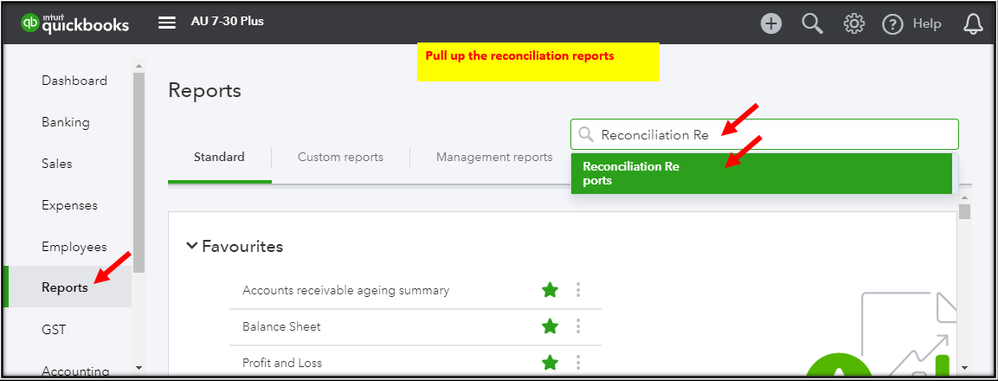Open the Balance Sheet report

click(x=281, y=326)
